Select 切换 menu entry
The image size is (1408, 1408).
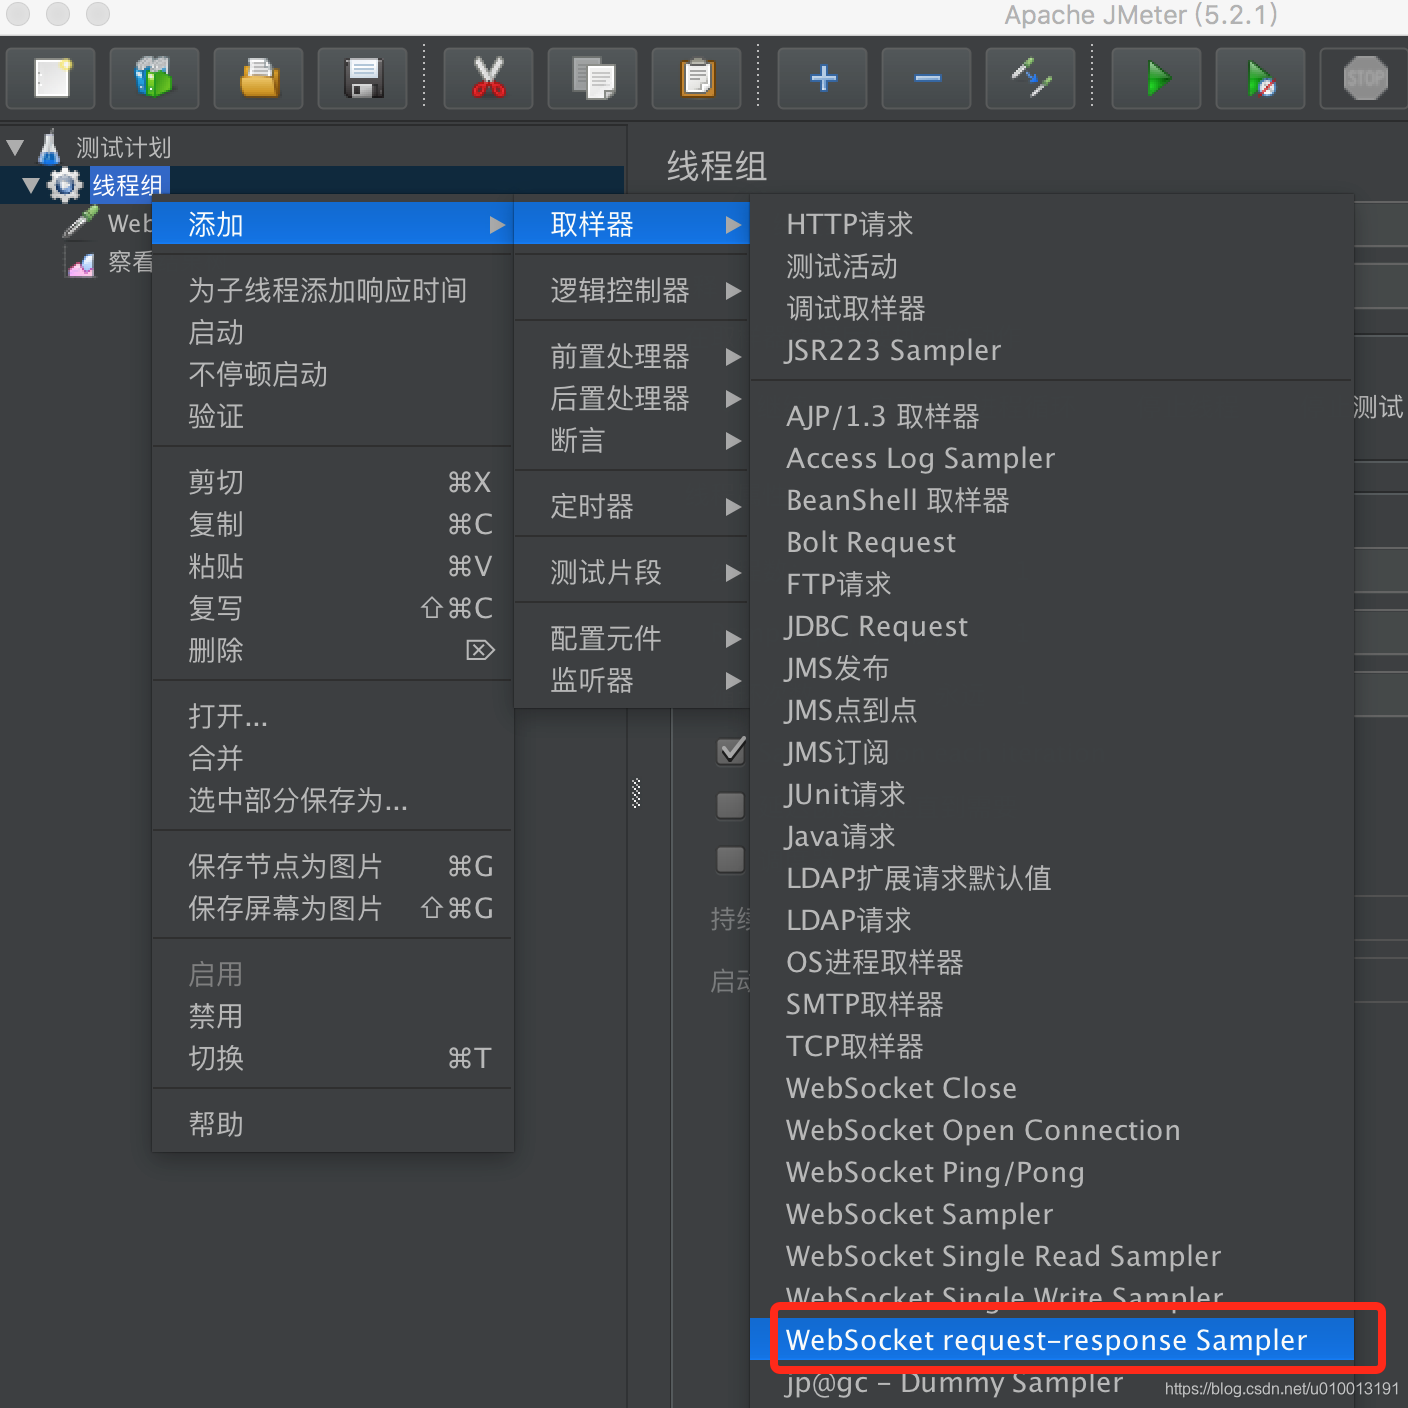(333, 1059)
